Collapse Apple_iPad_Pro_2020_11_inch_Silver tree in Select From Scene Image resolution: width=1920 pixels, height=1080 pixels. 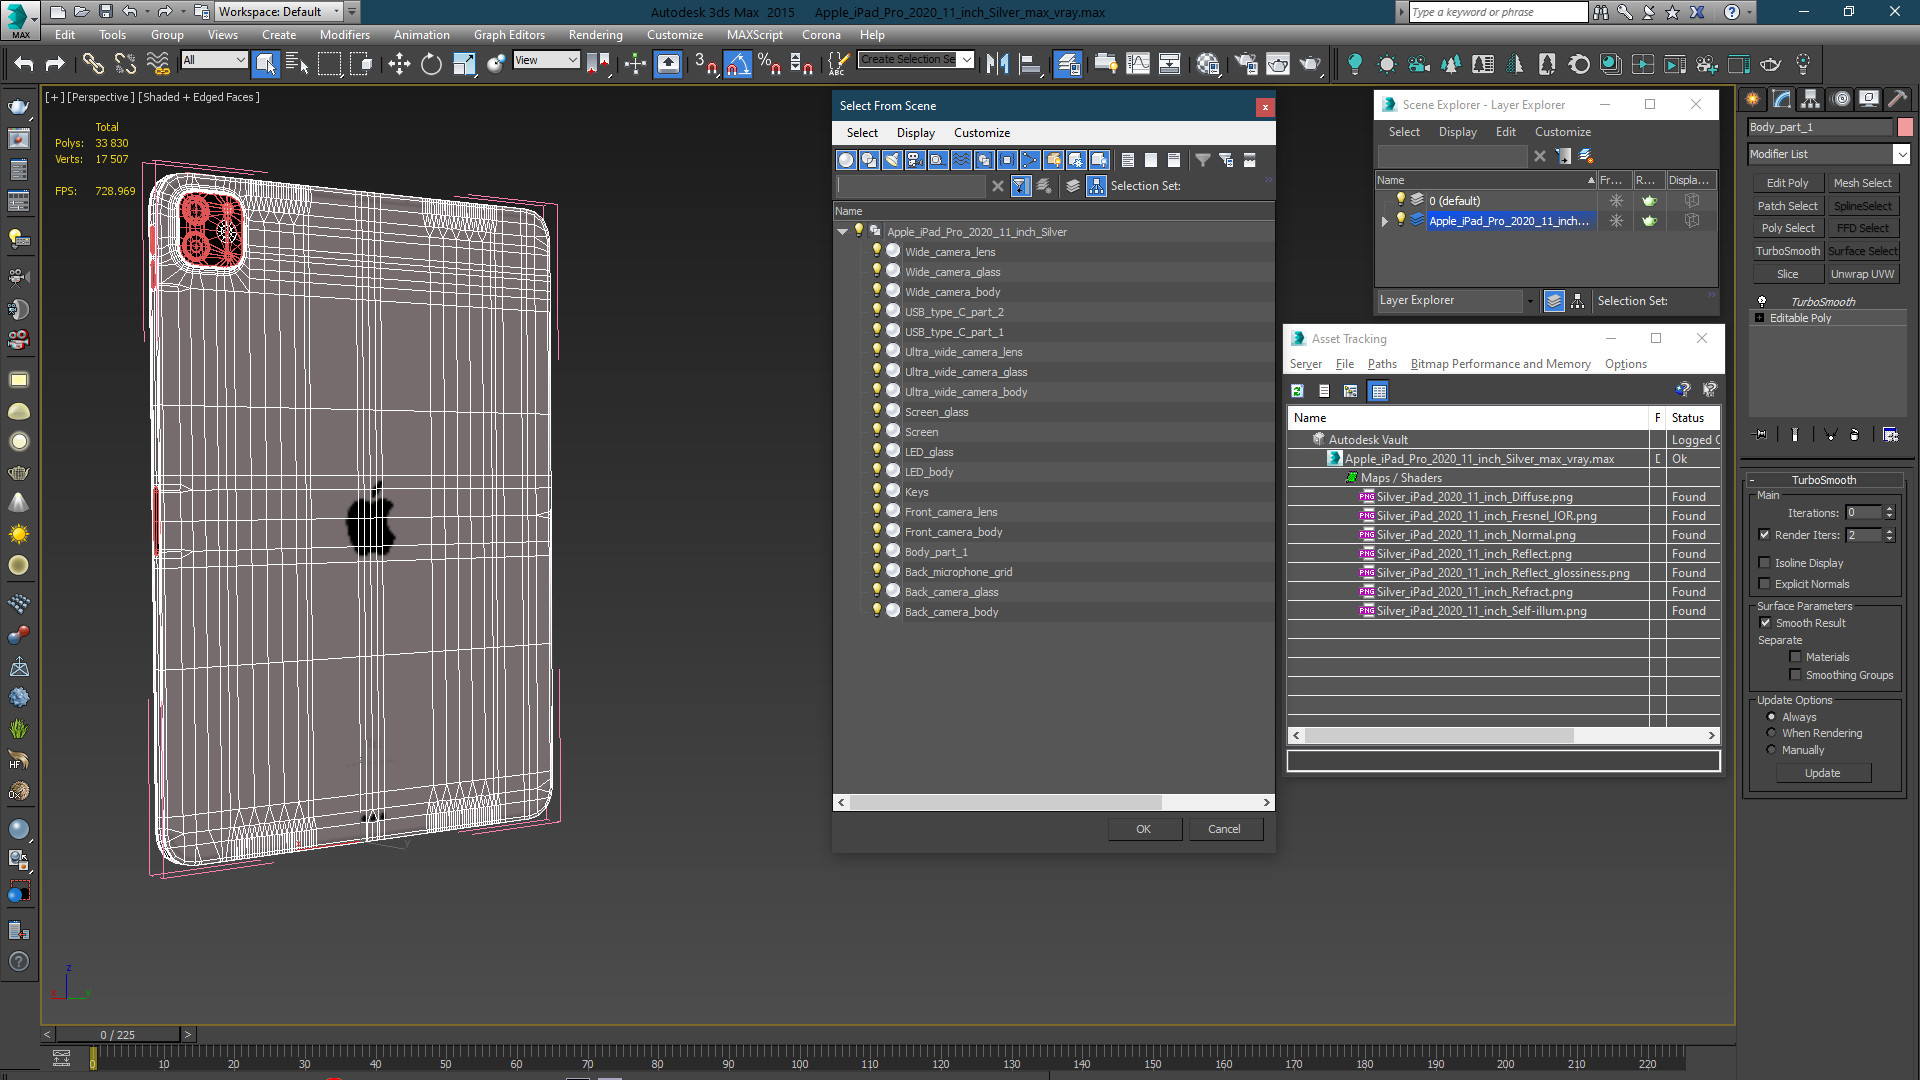pos(842,232)
